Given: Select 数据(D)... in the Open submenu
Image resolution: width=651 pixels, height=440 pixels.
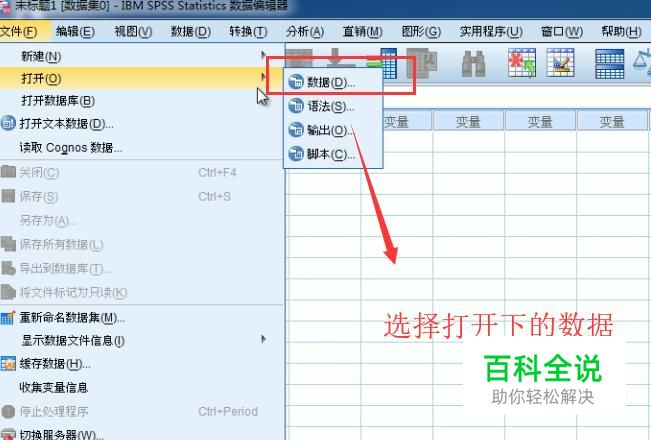Looking at the screenshot, I should click(x=333, y=82).
